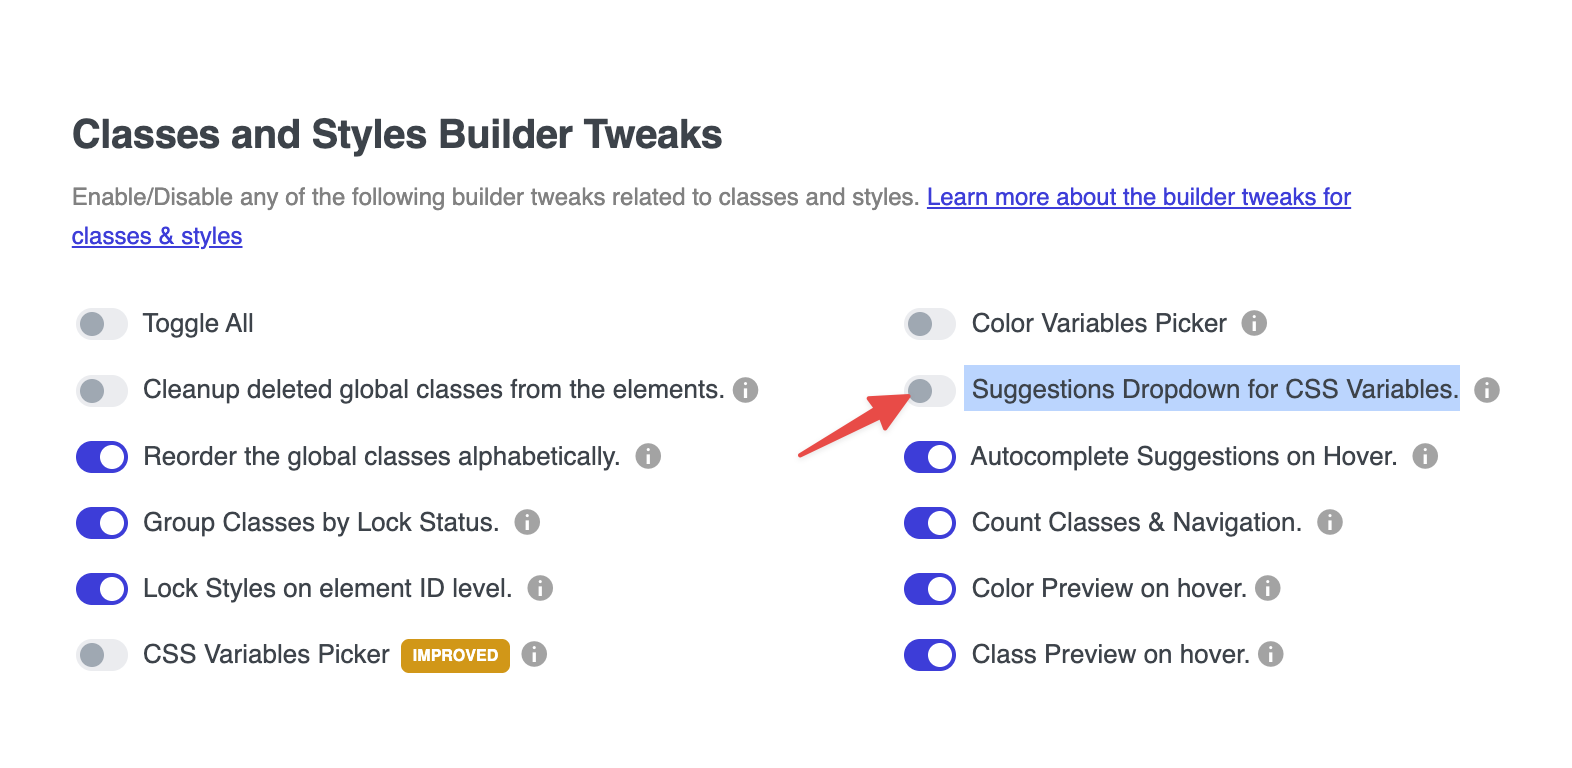Click info icon for Lock Styles on element ID
The image size is (1572, 768).
click(x=540, y=588)
